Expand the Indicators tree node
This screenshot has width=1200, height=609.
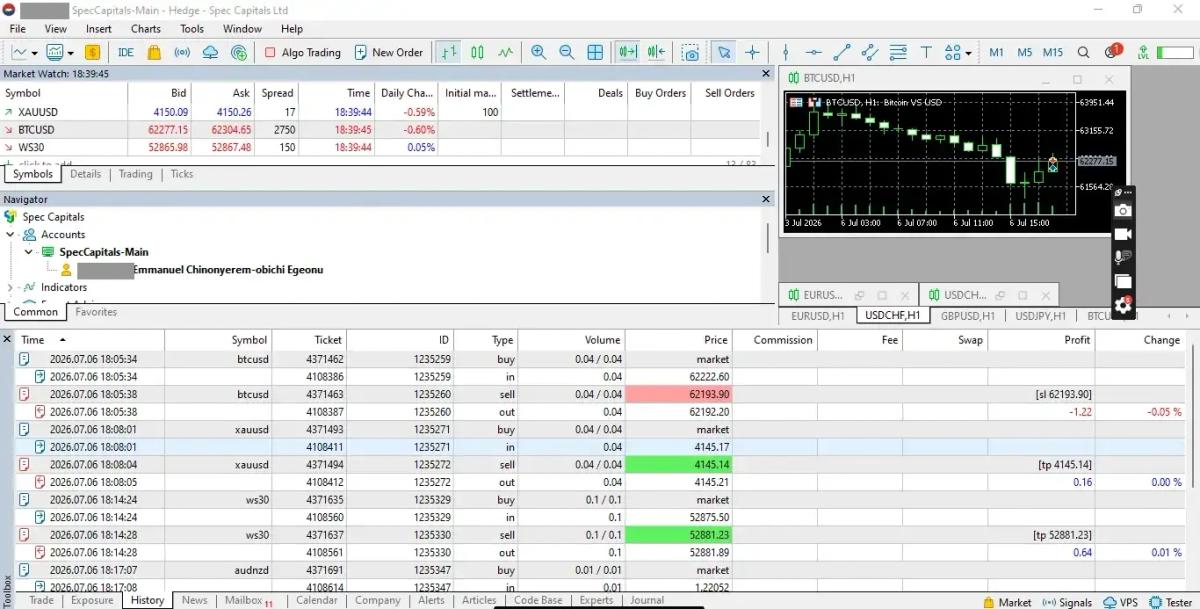(x=11, y=288)
